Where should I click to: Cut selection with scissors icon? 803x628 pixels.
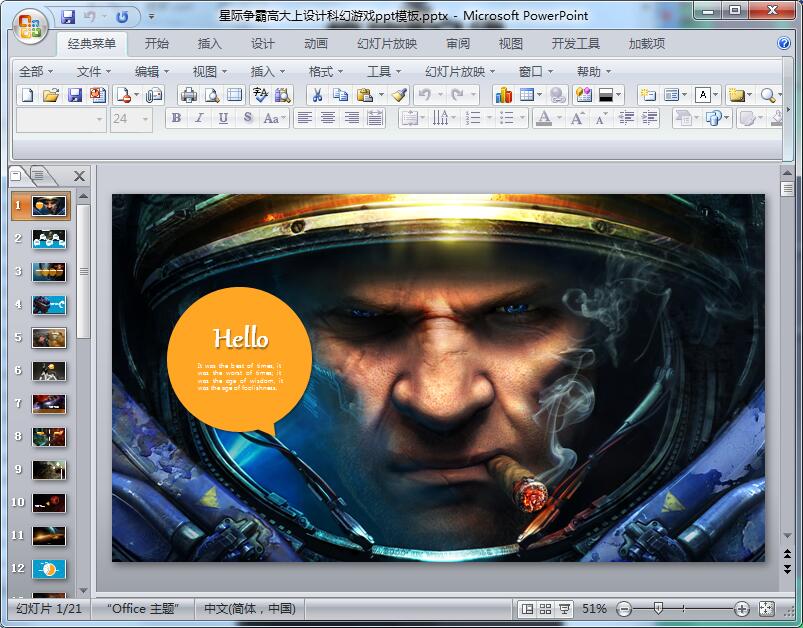coord(318,95)
